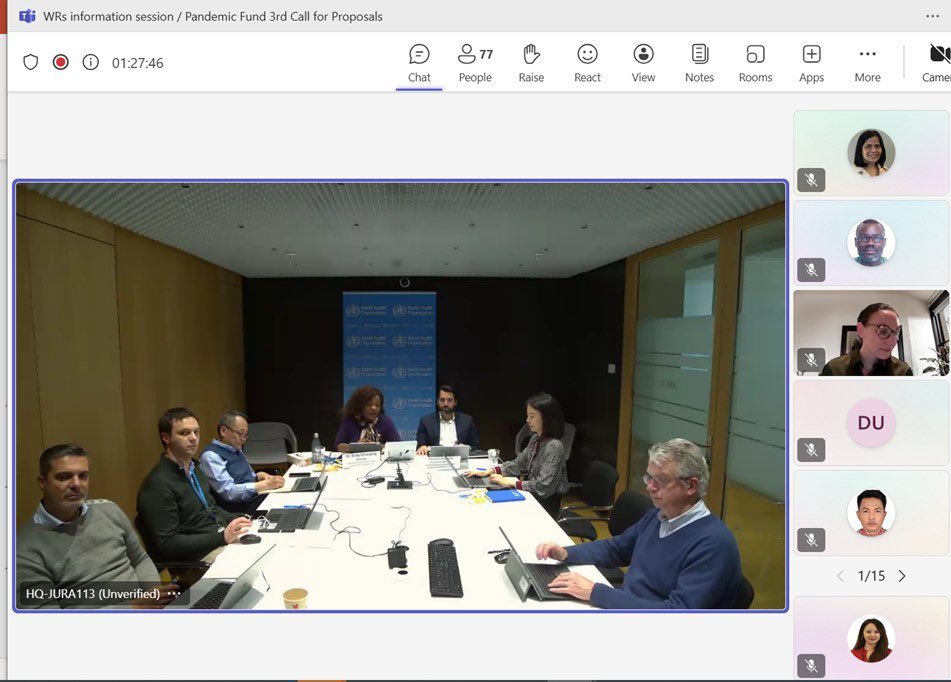
Task: Click the Teams logo in title bar
Action: [27, 16]
